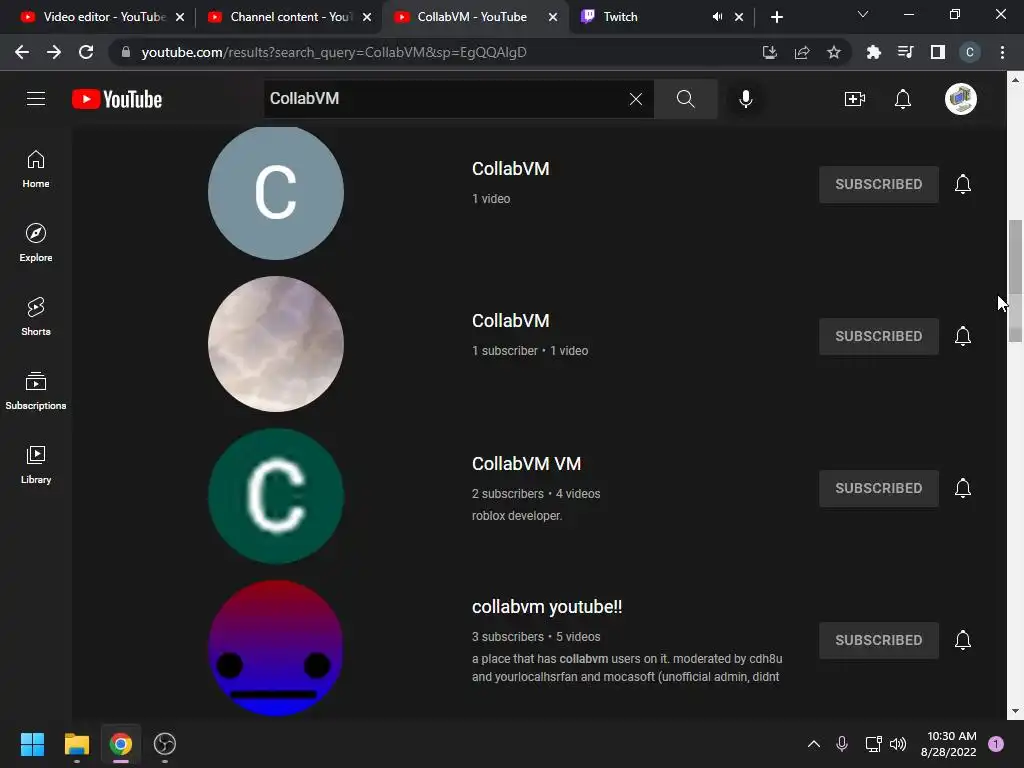Mute the Twitch tab audio icon
The width and height of the screenshot is (1024, 768).
point(717,17)
